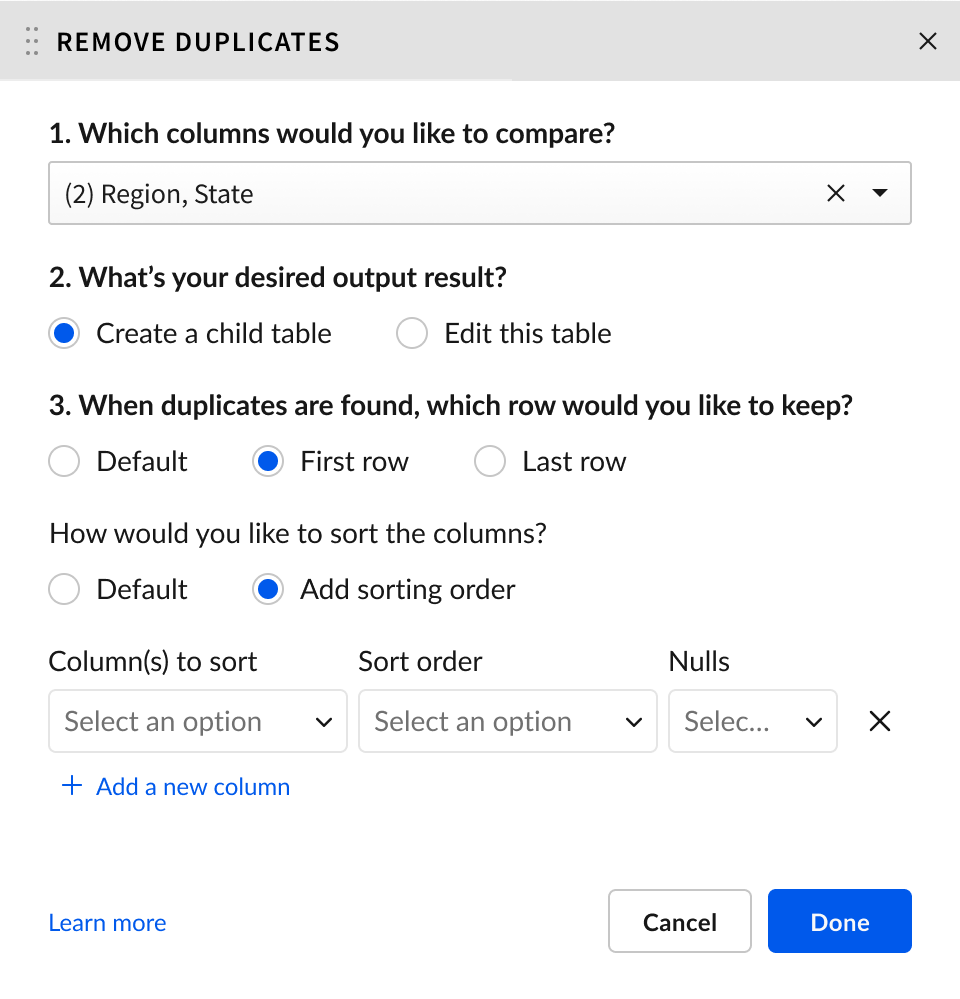Open the Column(s) to sort dropdown

pos(198,721)
